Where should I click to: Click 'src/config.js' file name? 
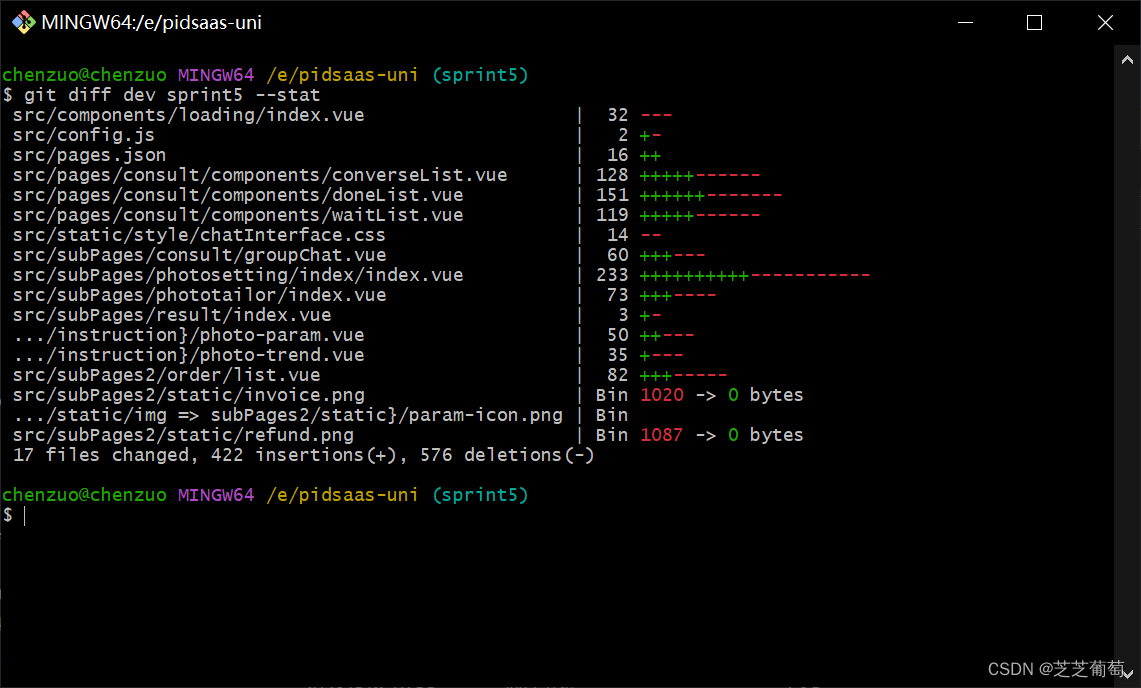pos(84,135)
